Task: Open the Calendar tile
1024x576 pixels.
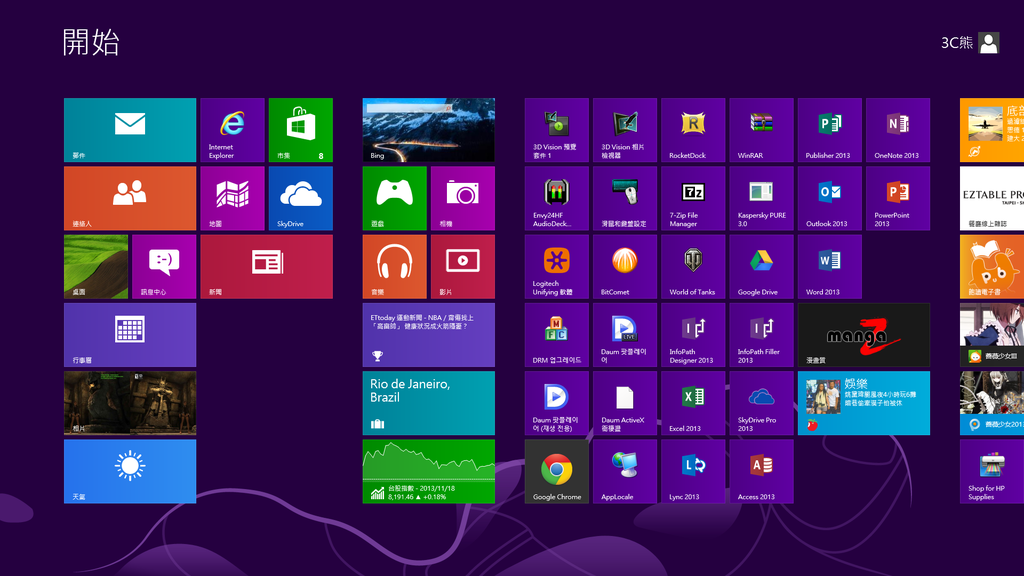Action: (130, 335)
